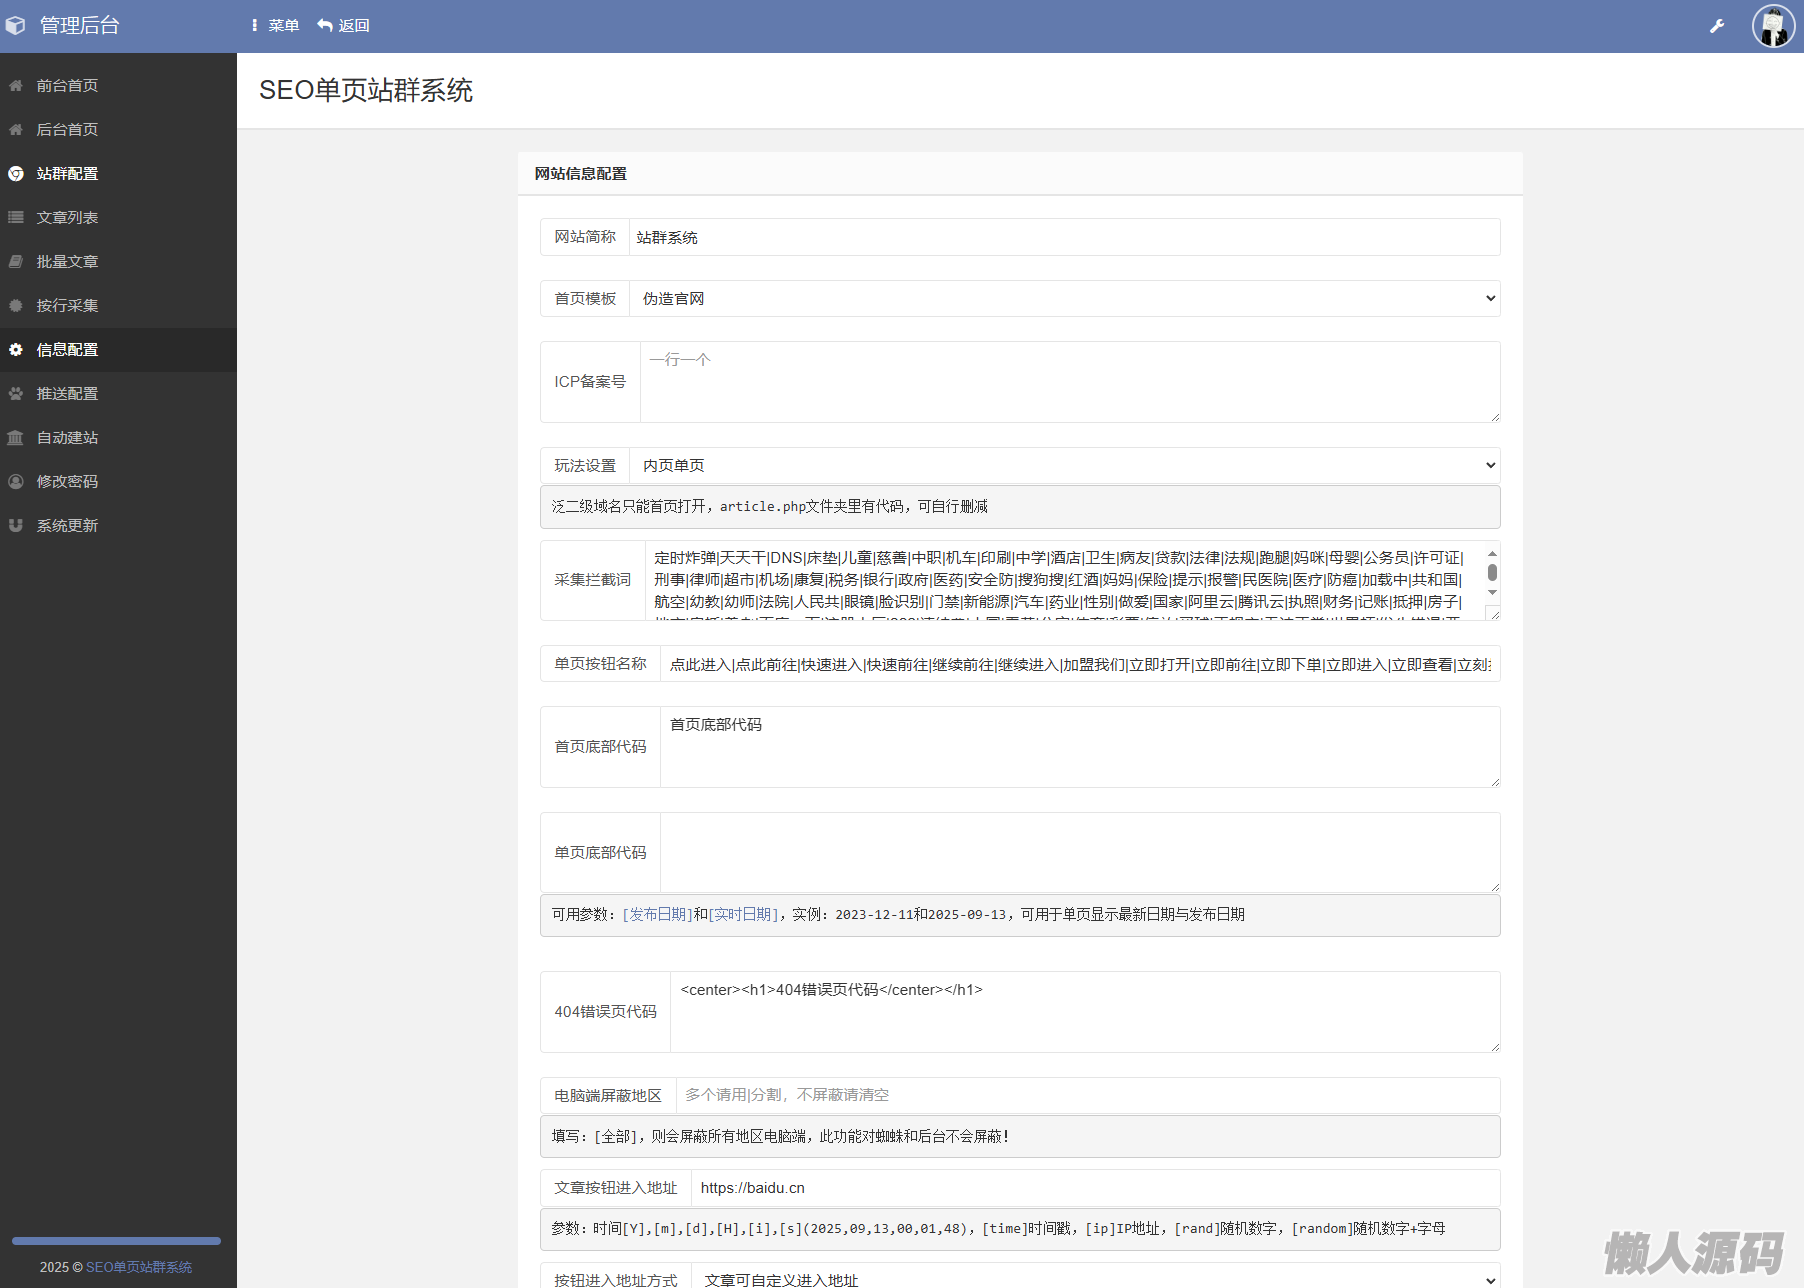1804x1288 pixels.
Task: Click the 采集拦截词 textarea scrollbar
Action: point(1492,573)
